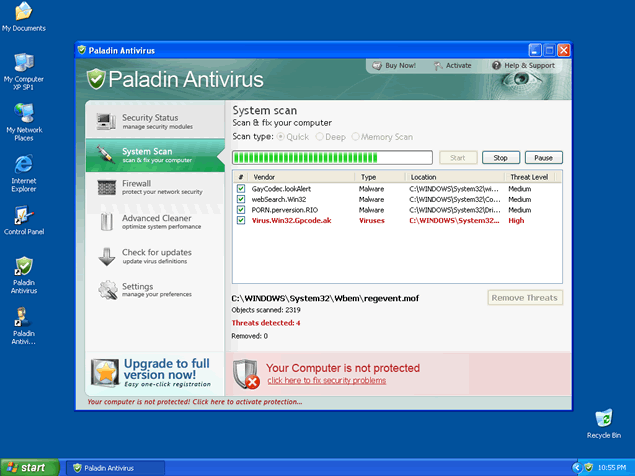This screenshot has width=635, height=476.
Task: Select the Control Panel desktop icon
Action: [x=23, y=220]
